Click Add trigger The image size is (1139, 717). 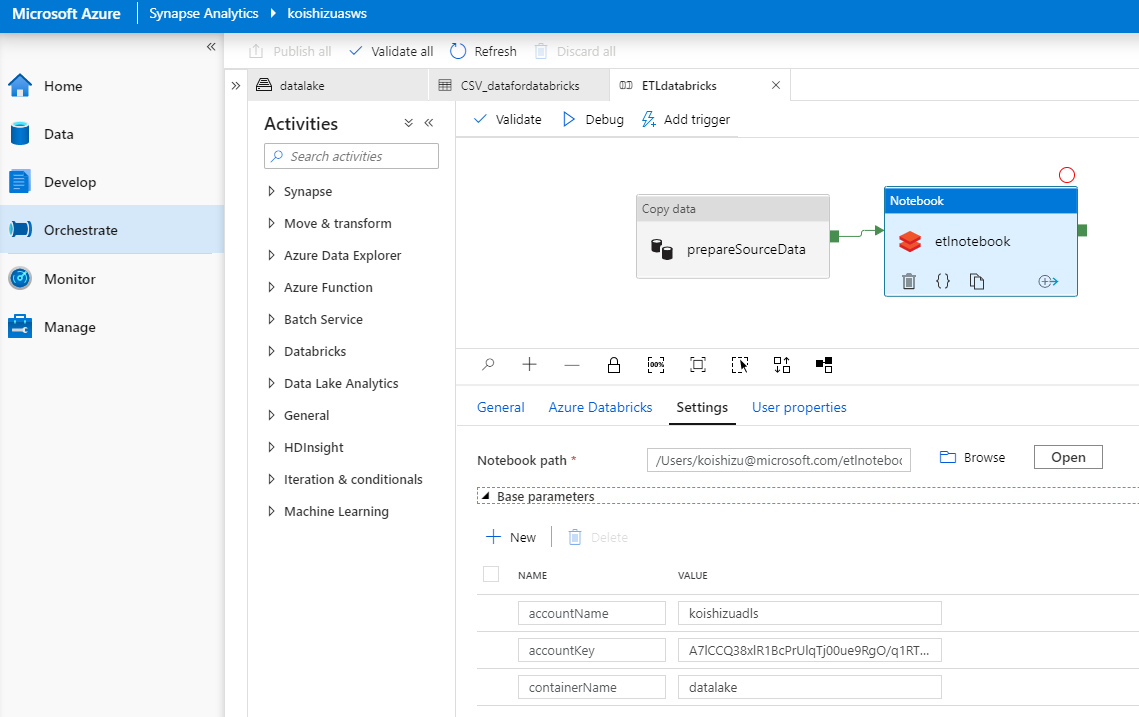[686, 119]
